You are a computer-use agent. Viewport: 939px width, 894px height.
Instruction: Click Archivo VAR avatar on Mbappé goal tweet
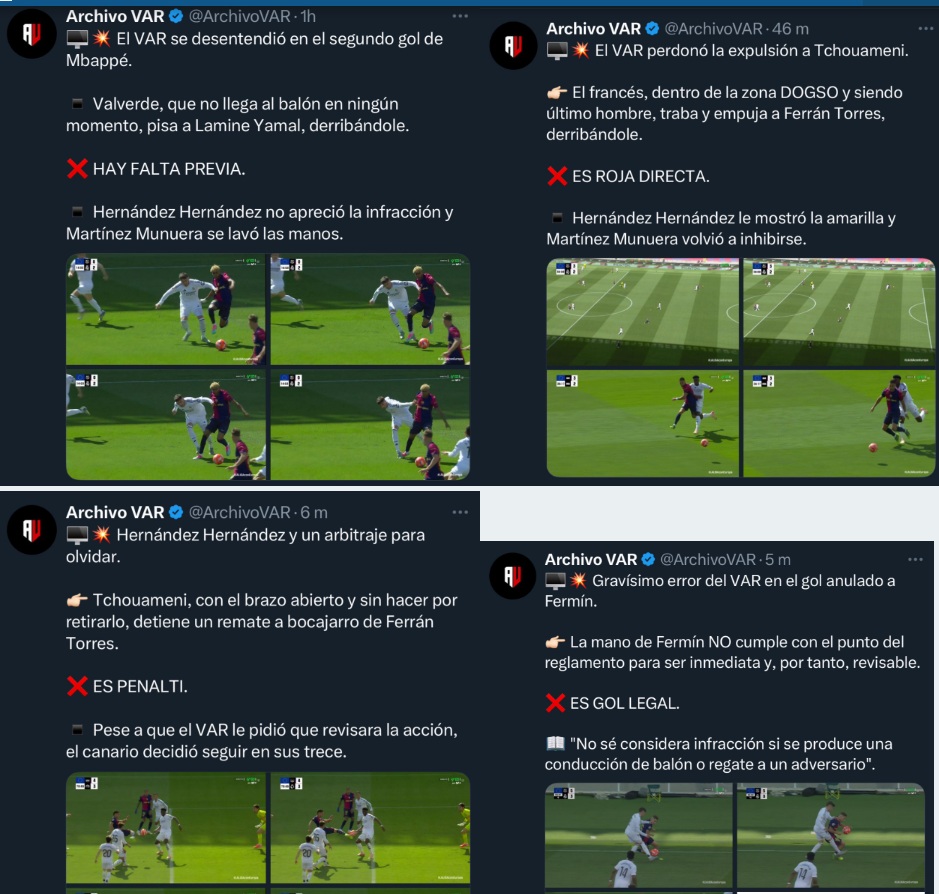click(x=32, y=34)
